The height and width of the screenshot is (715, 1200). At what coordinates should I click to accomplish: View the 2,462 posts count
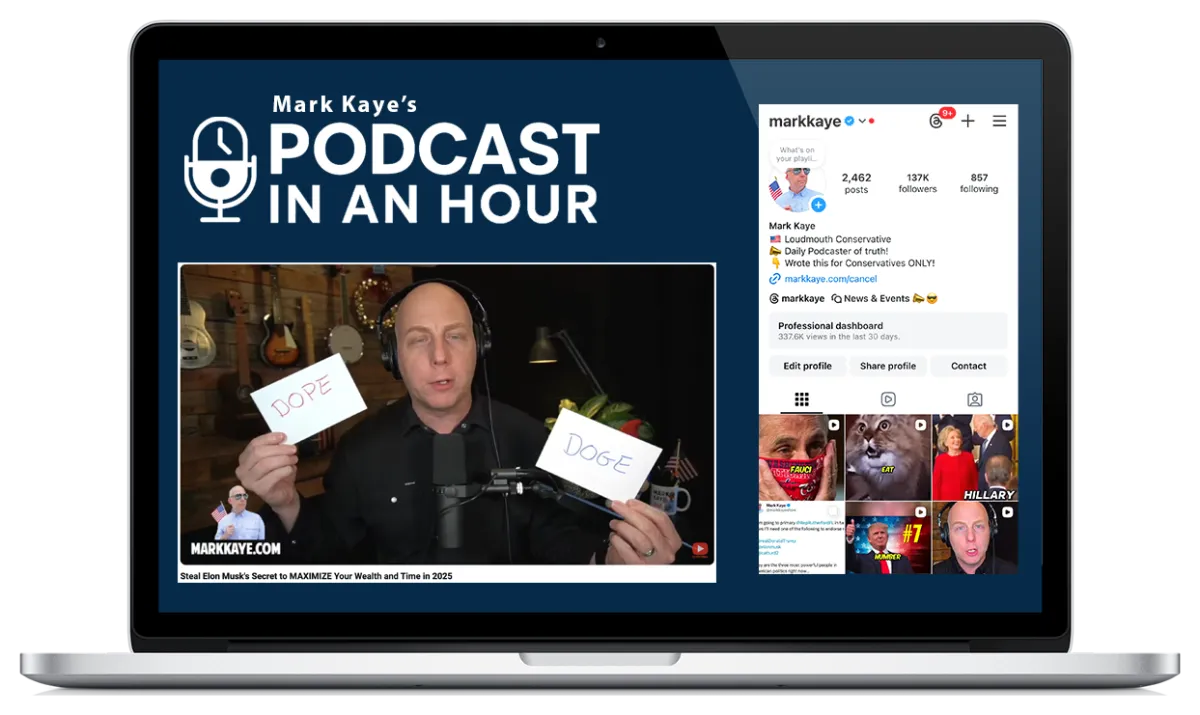[856, 183]
